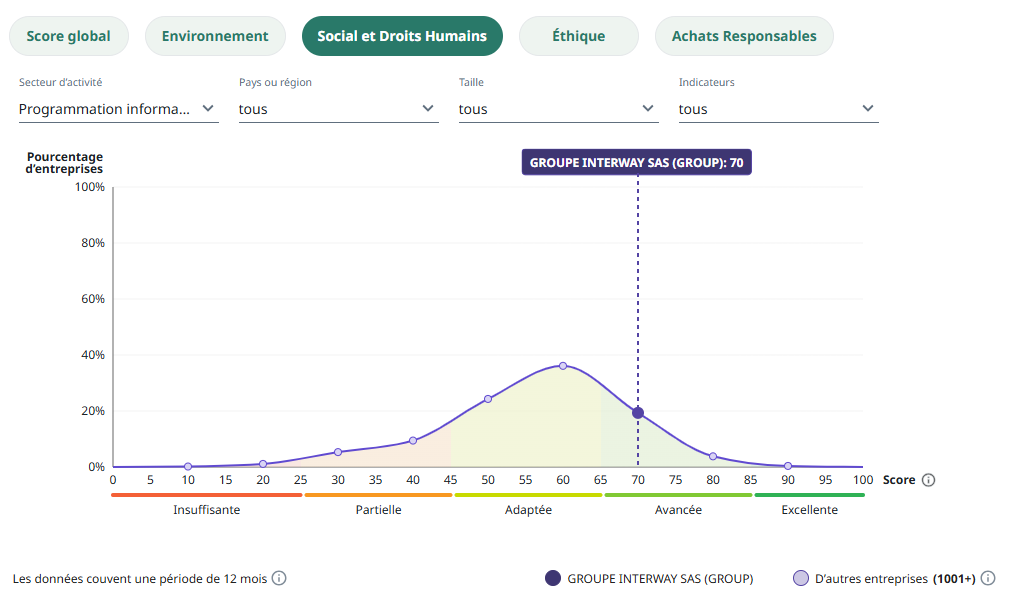
Task: Click the GROUPE INTERWAY SAS legend dot
Action: tap(553, 578)
